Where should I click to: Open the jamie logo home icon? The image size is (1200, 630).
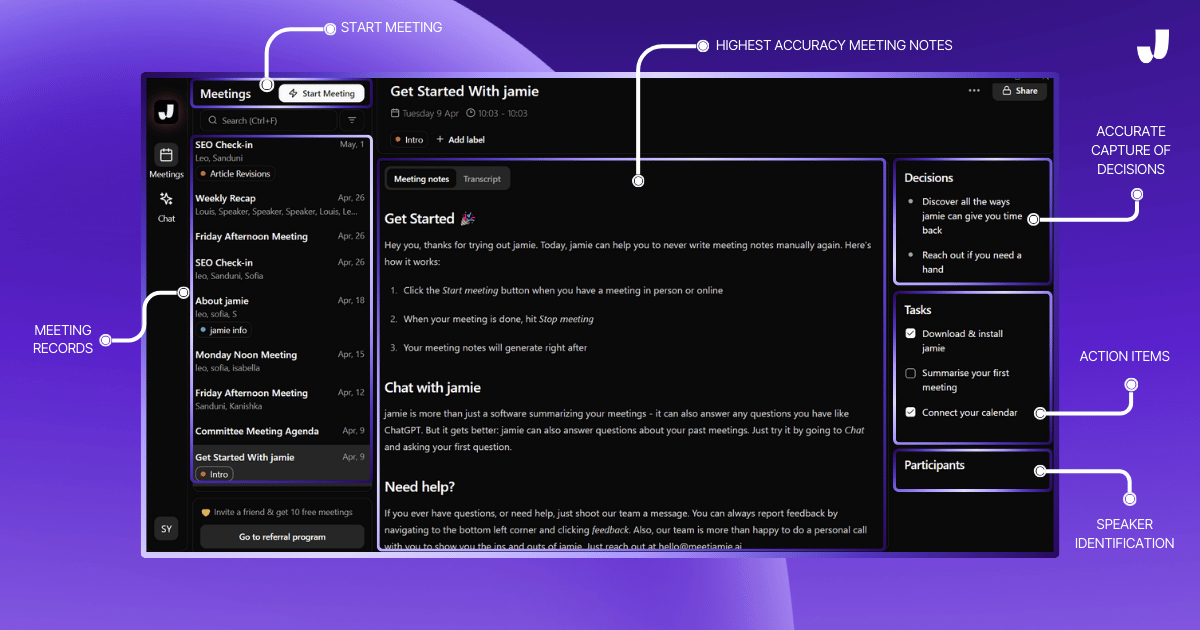point(166,112)
